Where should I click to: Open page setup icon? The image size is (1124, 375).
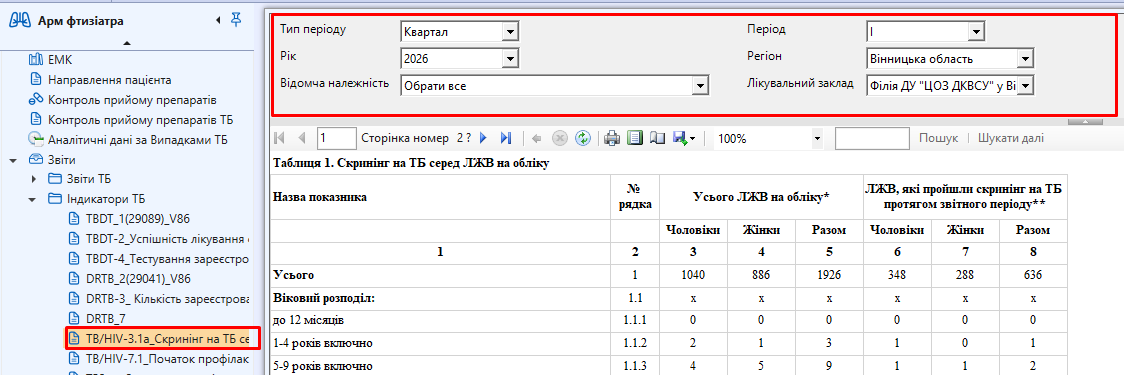(x=657, y=138)
